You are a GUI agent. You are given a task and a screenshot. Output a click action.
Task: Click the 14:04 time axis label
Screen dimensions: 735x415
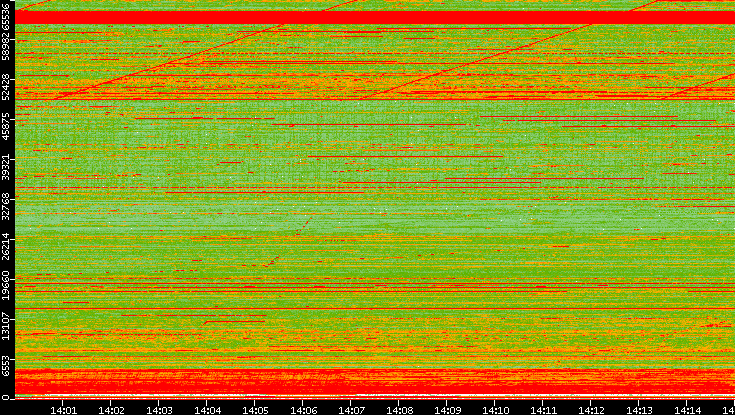click(207, 410)
